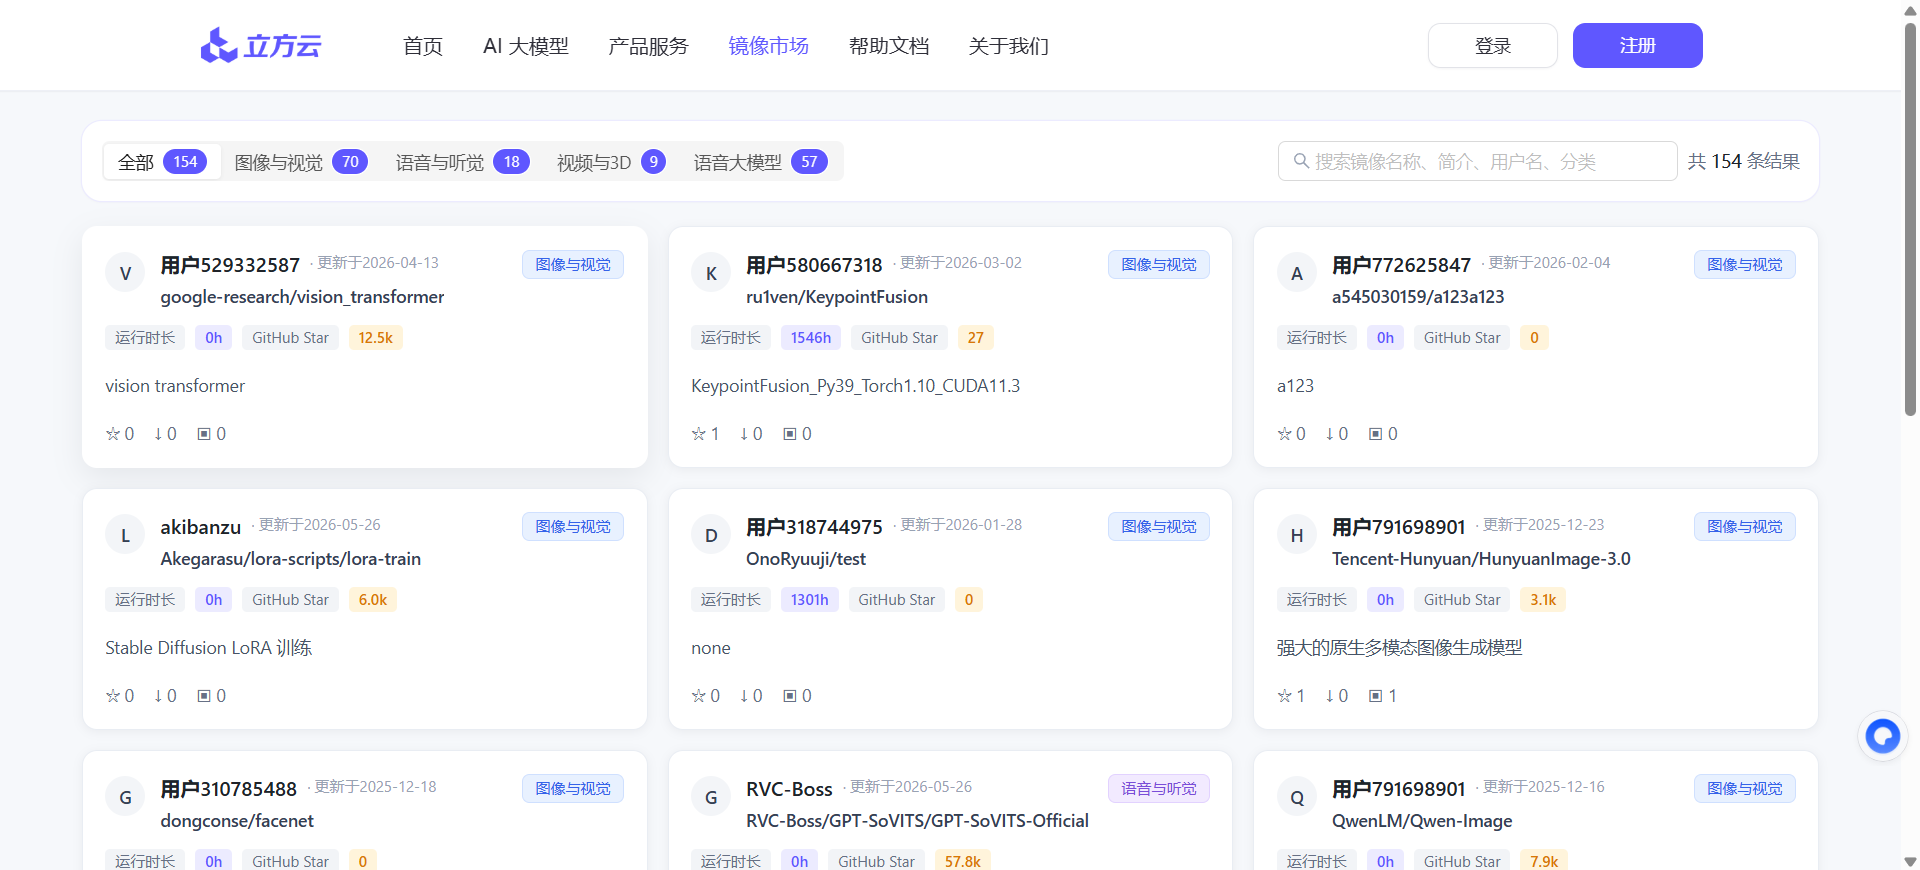
Task: Switch to the 图像与视觉 filter tab
Action: [301, 162]
